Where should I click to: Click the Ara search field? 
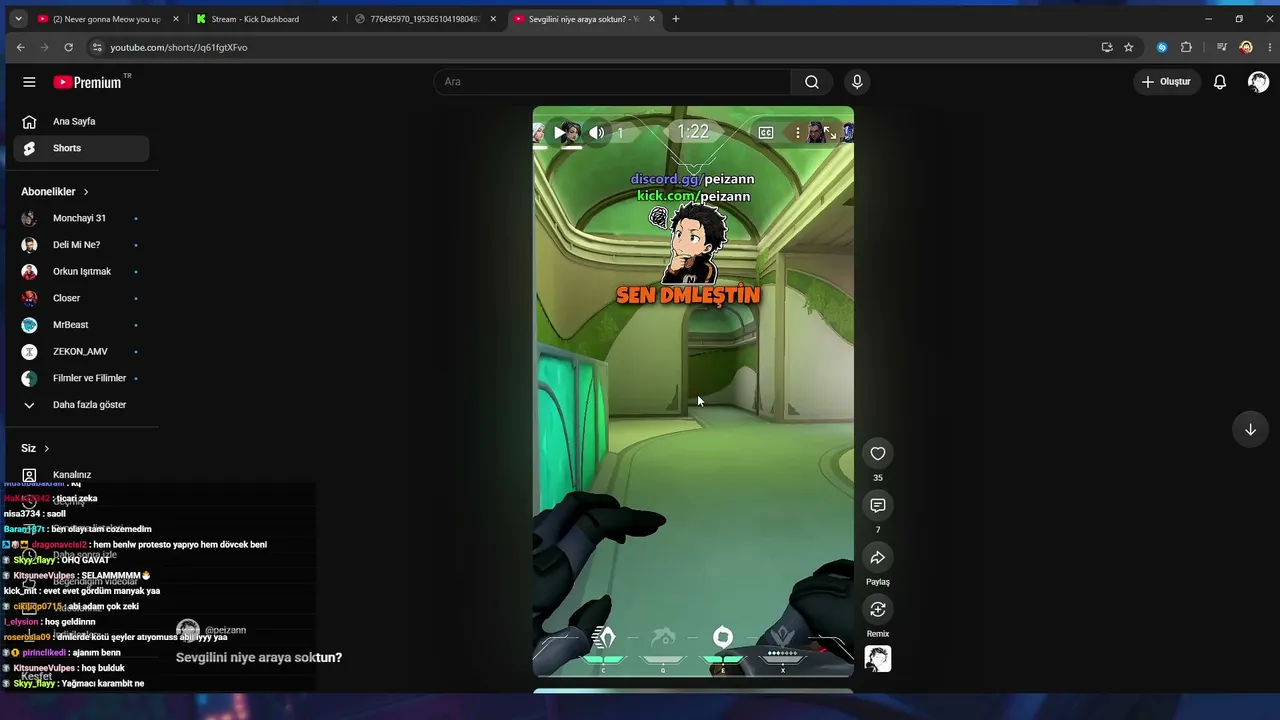point(613,82)
